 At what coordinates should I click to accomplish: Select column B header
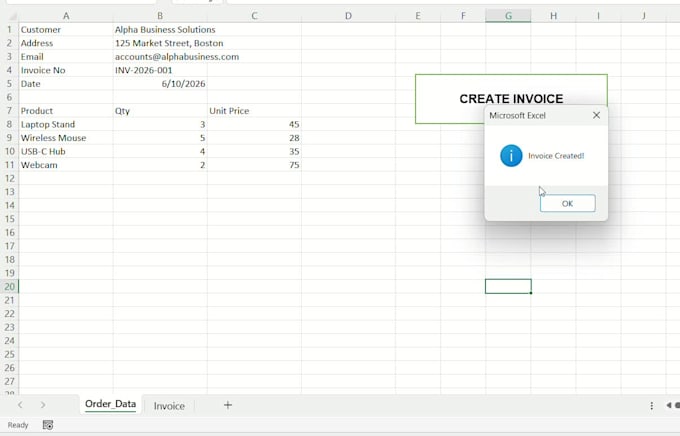coord(160,16)
